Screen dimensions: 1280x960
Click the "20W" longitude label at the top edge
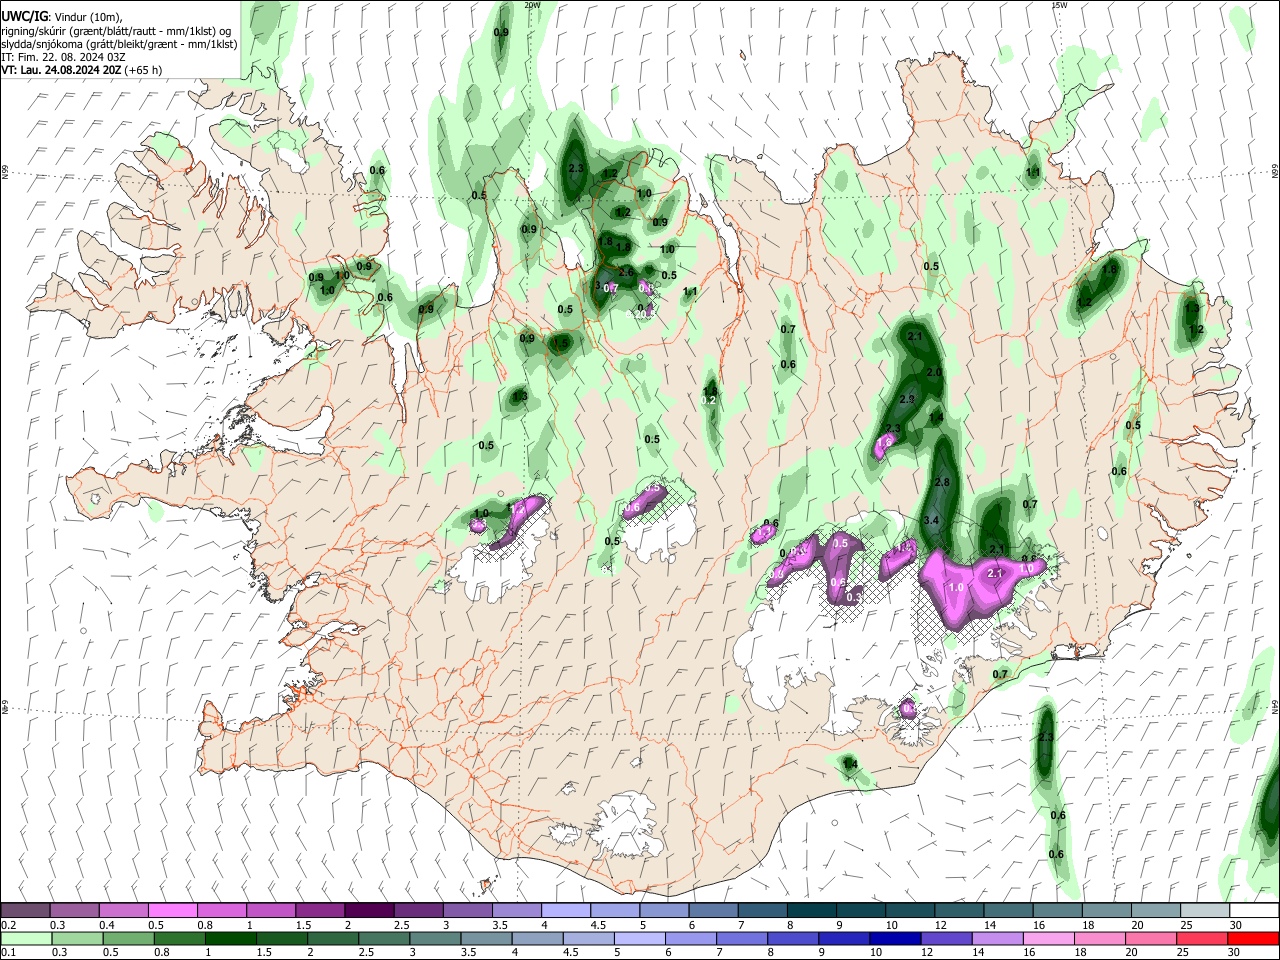532,5
